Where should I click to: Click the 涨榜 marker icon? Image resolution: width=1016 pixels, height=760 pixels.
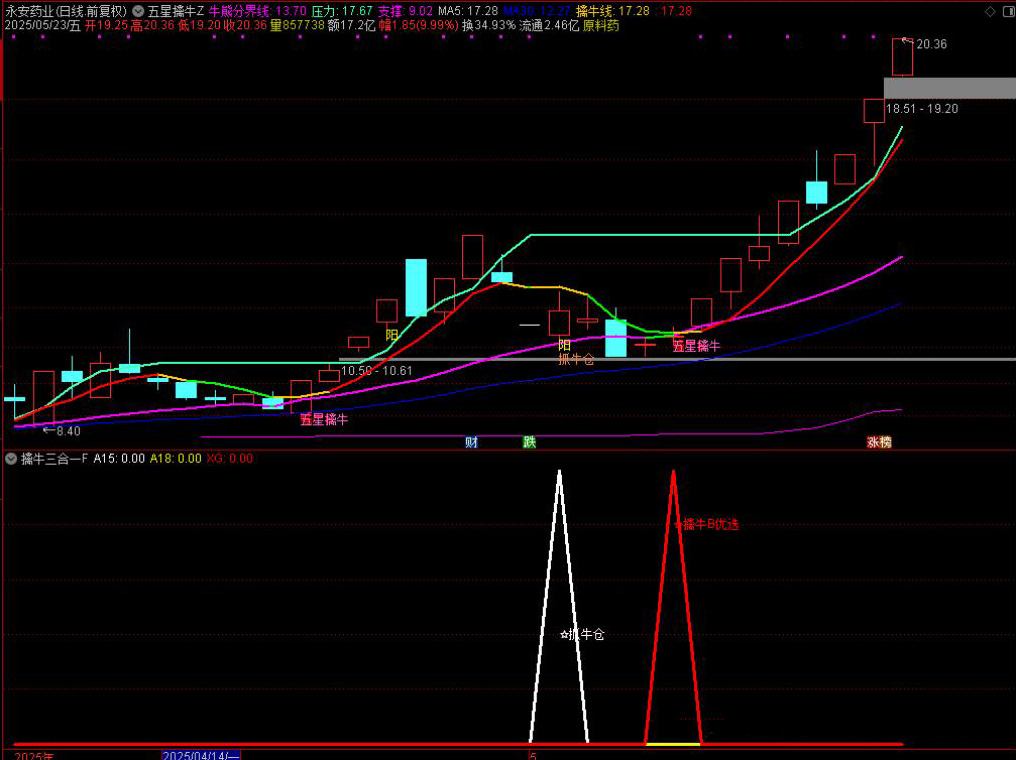coord(879,442)
